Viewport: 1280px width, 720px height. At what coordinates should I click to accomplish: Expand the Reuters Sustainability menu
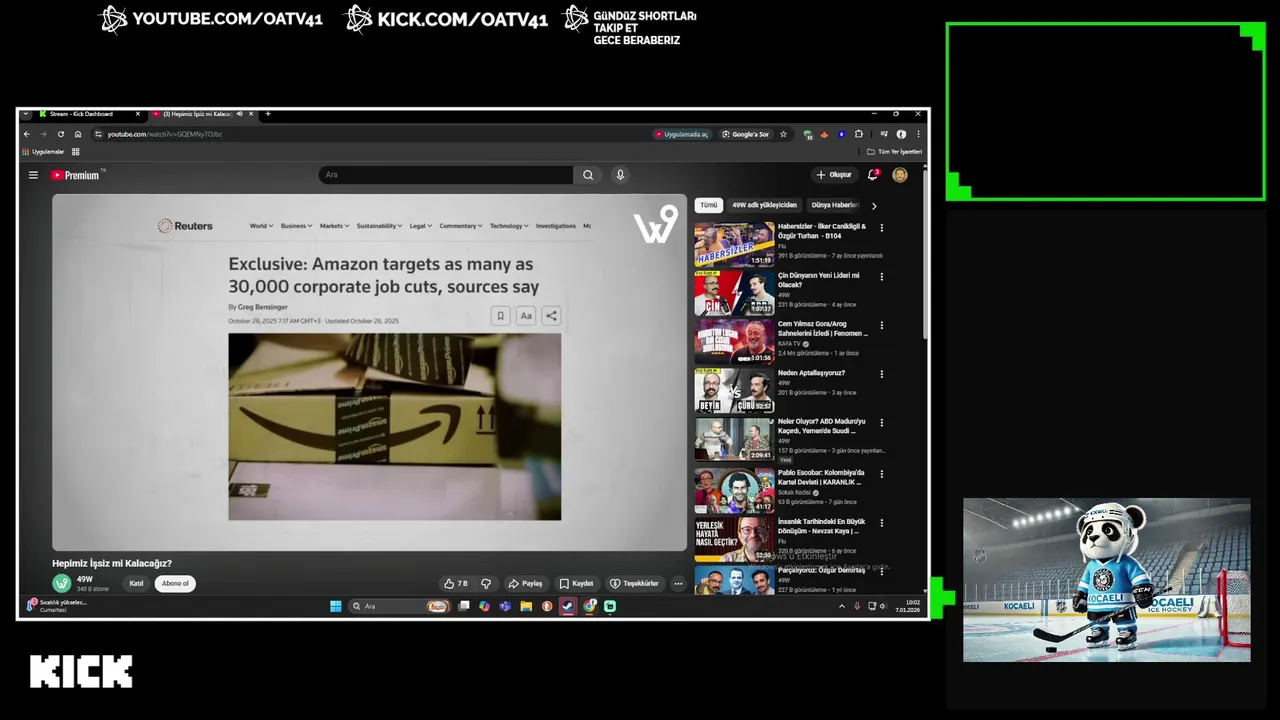pyautogui.click(x=380, y=226)
